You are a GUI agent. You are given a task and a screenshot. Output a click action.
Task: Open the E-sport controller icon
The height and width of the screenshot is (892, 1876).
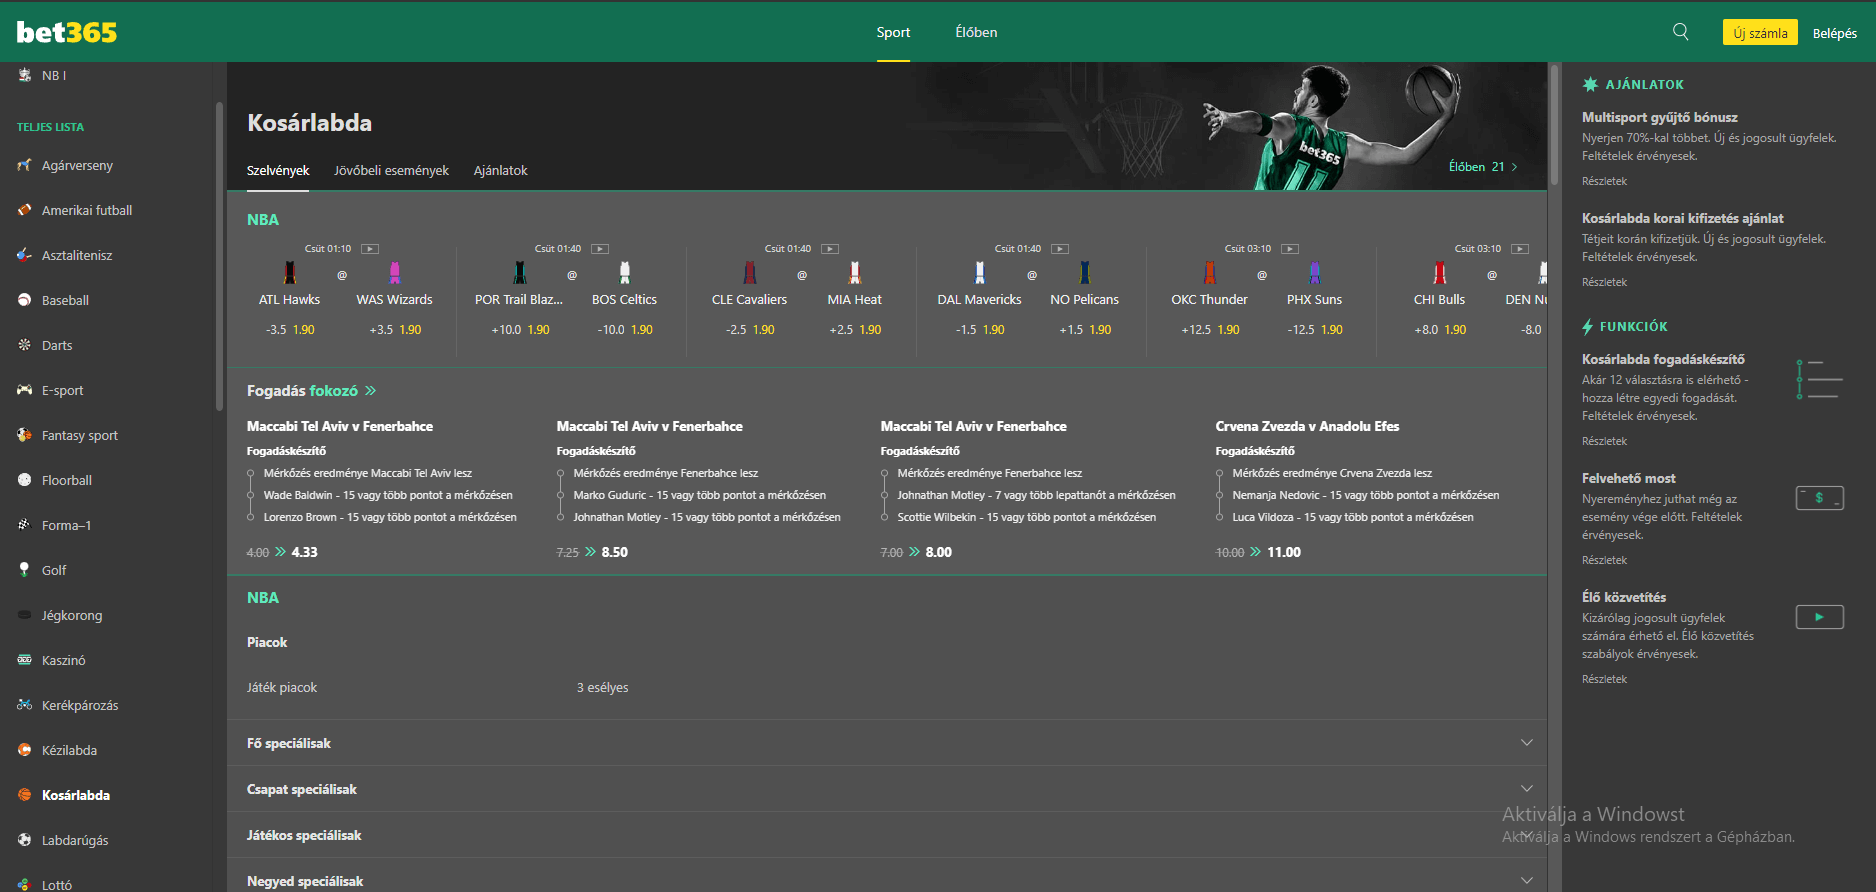pyautogui.click(x=25, y=390)
